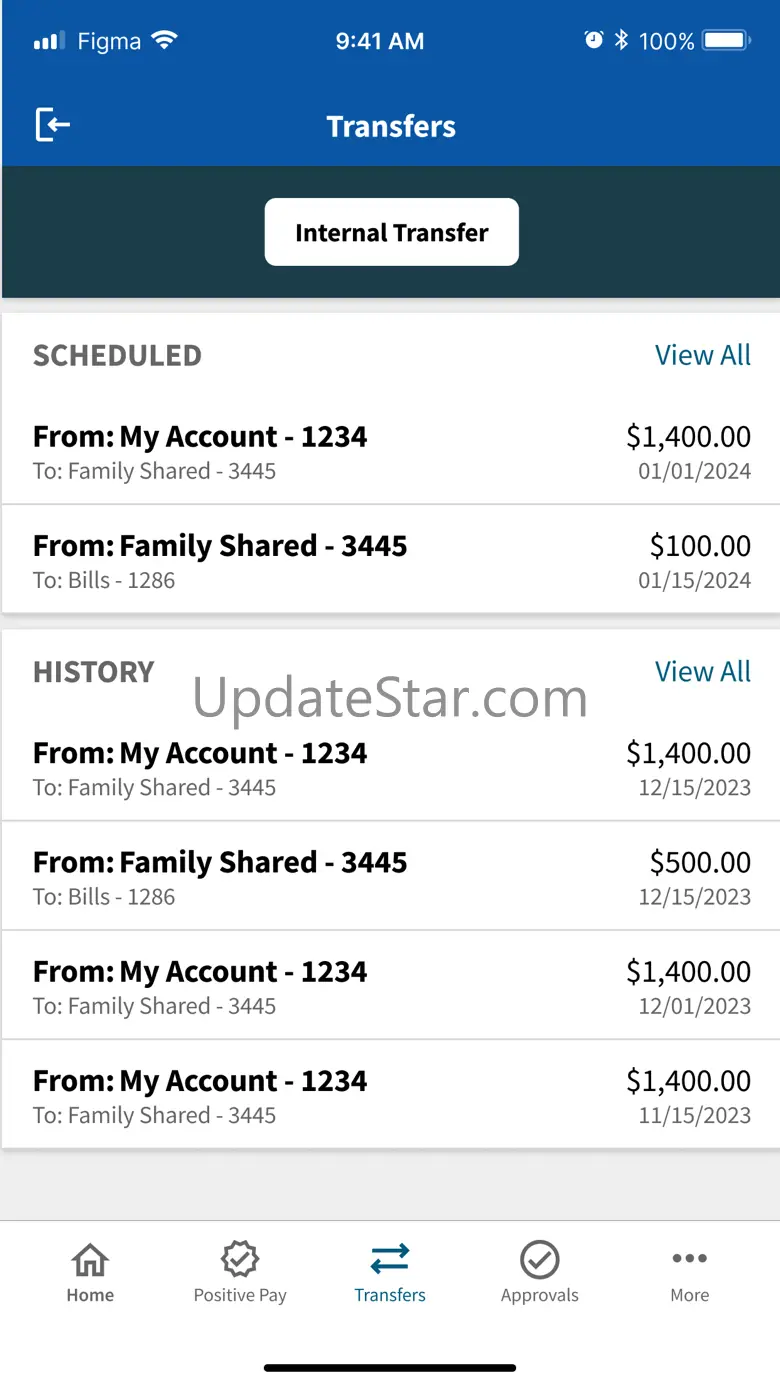Screen dimensions: 780x1387
Task: Tap the Wi-Fi status icon
Action: (x=163, y=40)
